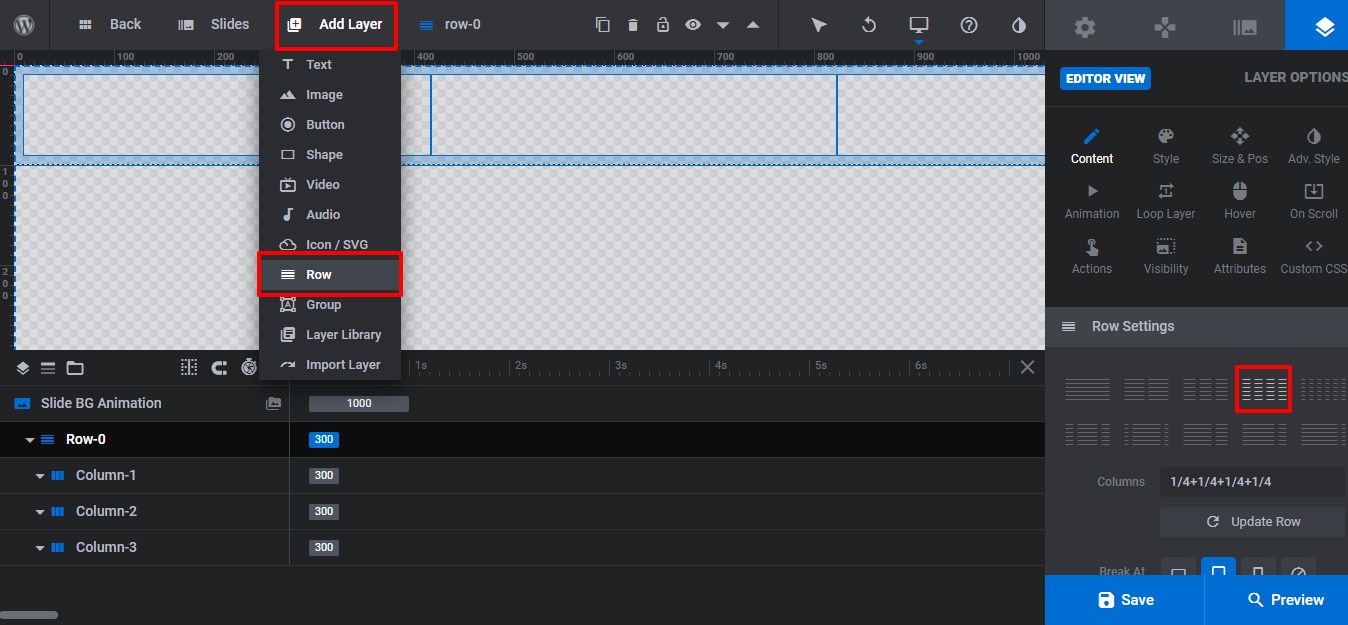Open Custom CSS layer options

click(x=1314, y=256)
